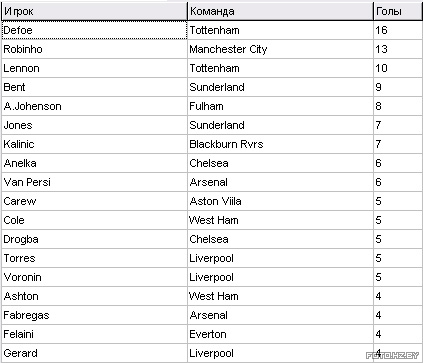Image resolution: width=423 pixels, height=363 pixels.
Task: Sort by the Команда column header
Action: [x=280, y=11]
